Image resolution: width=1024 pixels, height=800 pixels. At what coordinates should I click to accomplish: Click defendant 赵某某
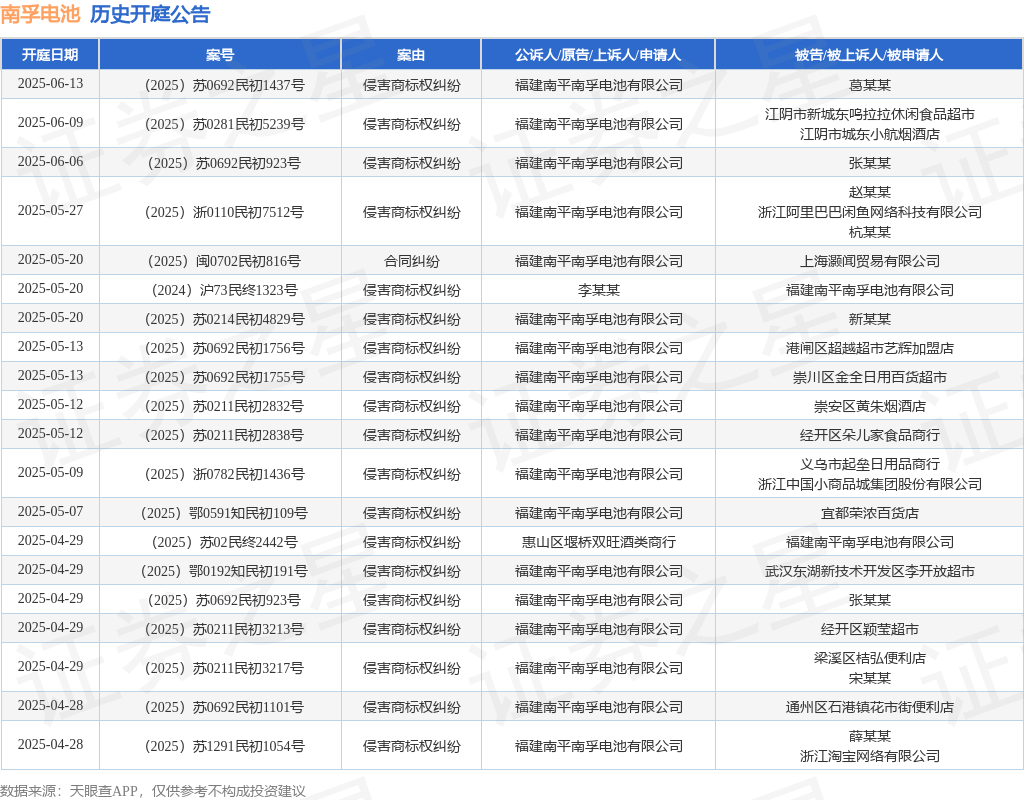coord(870,192)
